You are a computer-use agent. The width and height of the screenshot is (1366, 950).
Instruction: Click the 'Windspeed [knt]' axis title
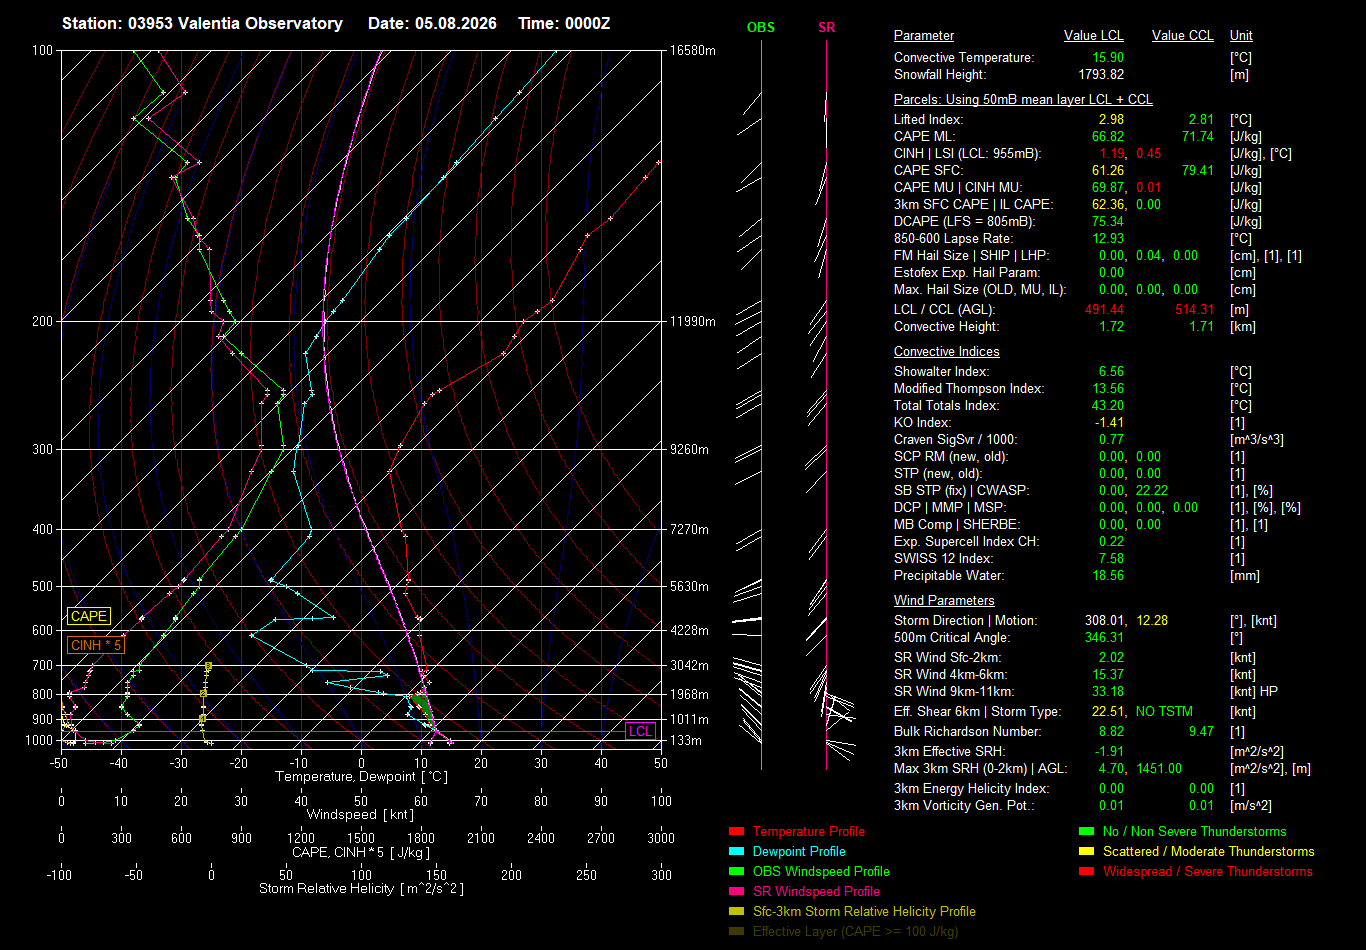361,815
